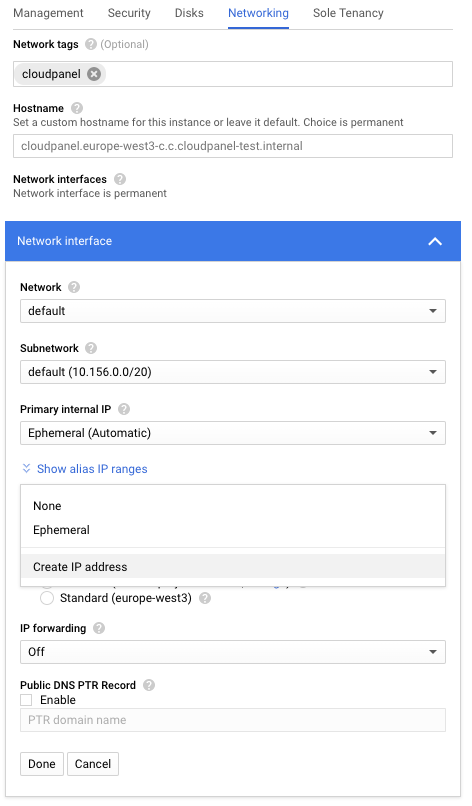This screenshot has height=806, width=472.
Task: Collapse the Network interface panel chevron
Action: [x=435, y=241]
